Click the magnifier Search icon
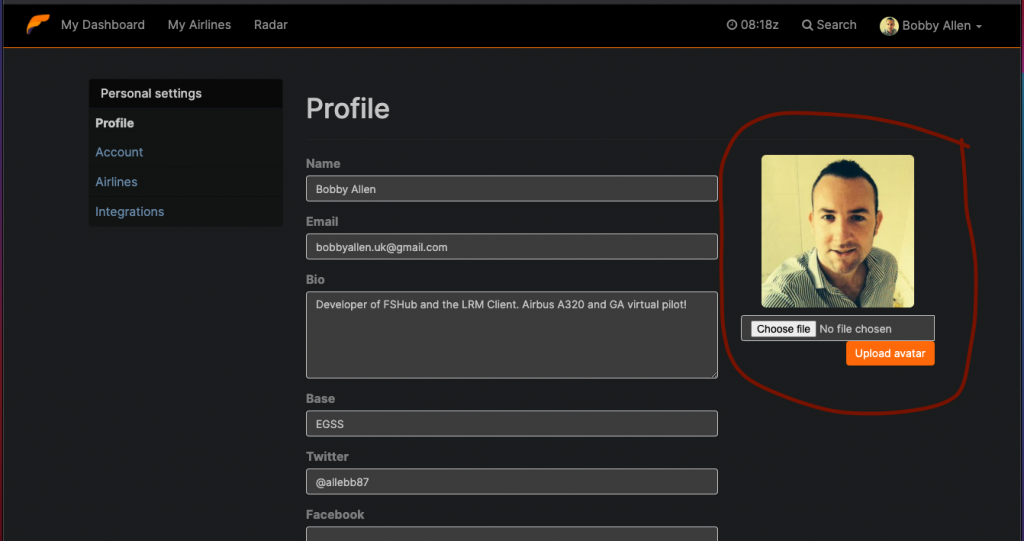 tap(807, 25)
